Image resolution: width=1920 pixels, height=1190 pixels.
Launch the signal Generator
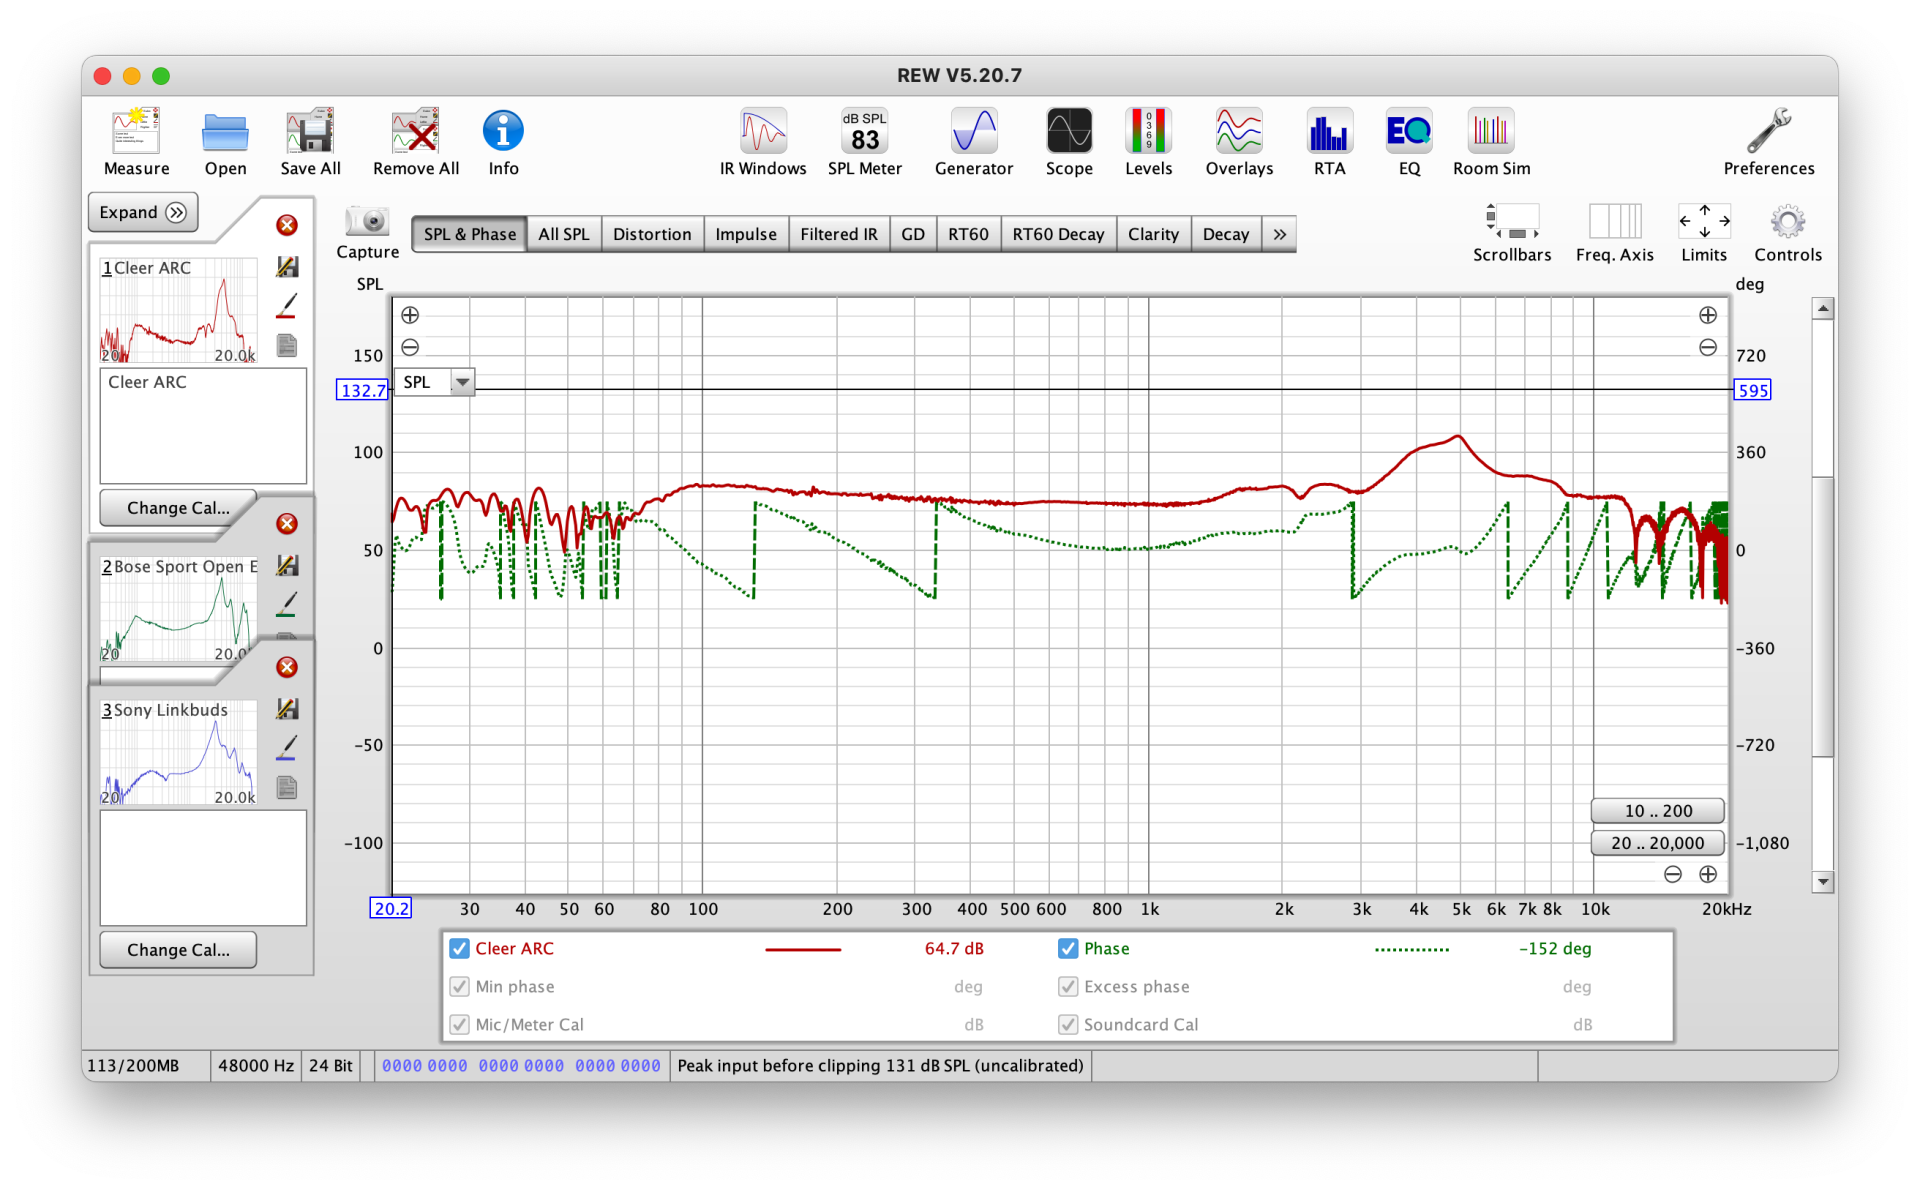[x=973, y=131]
